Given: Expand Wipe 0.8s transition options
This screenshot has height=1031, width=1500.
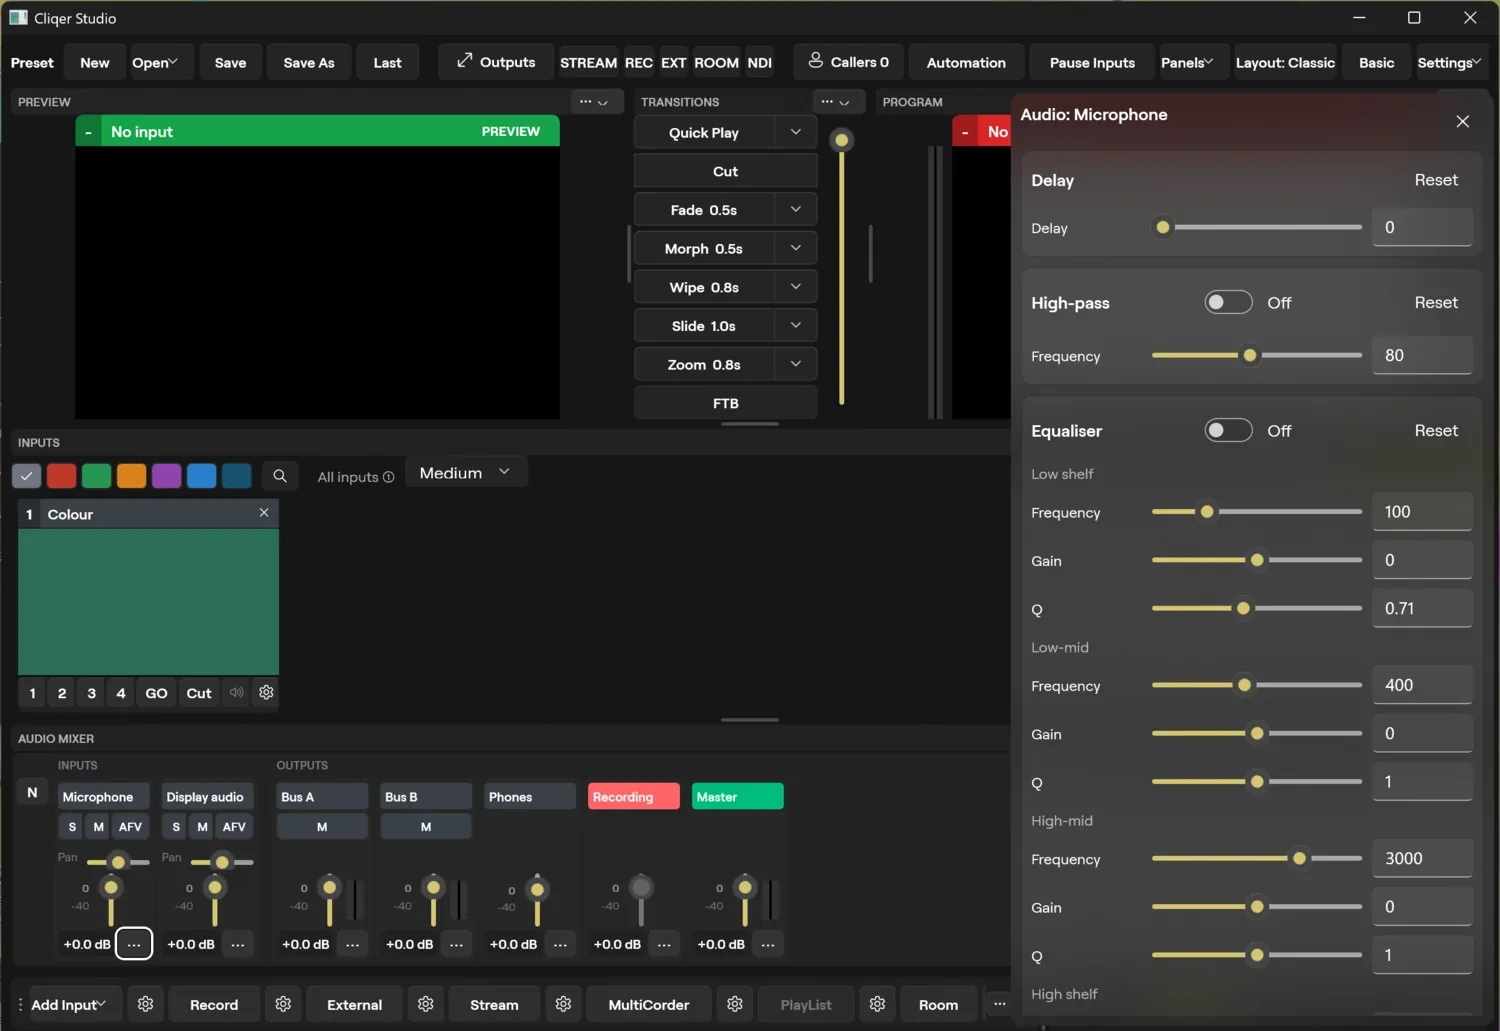Looking at the screenshot, I should coord(796,287).
